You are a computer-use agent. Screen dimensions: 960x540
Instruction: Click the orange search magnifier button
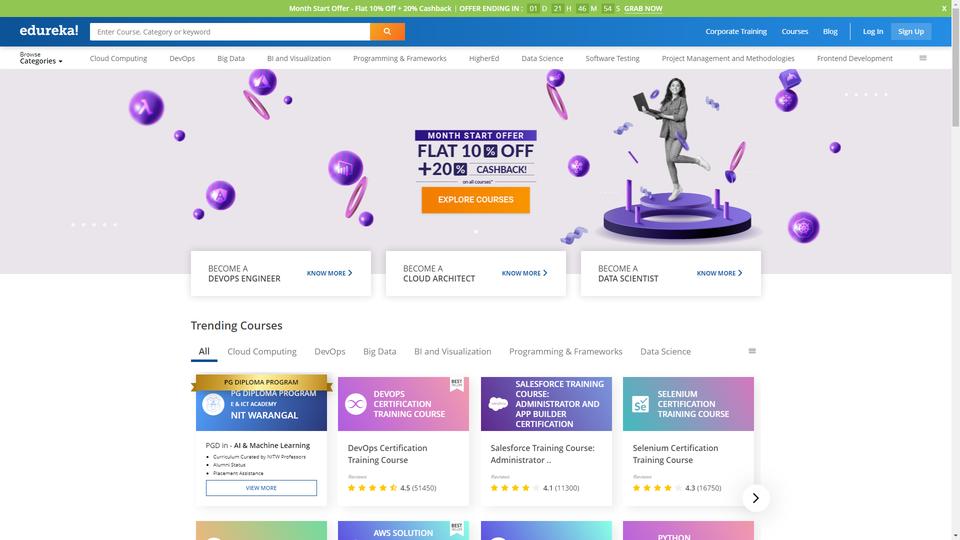(x=387, y=31)
